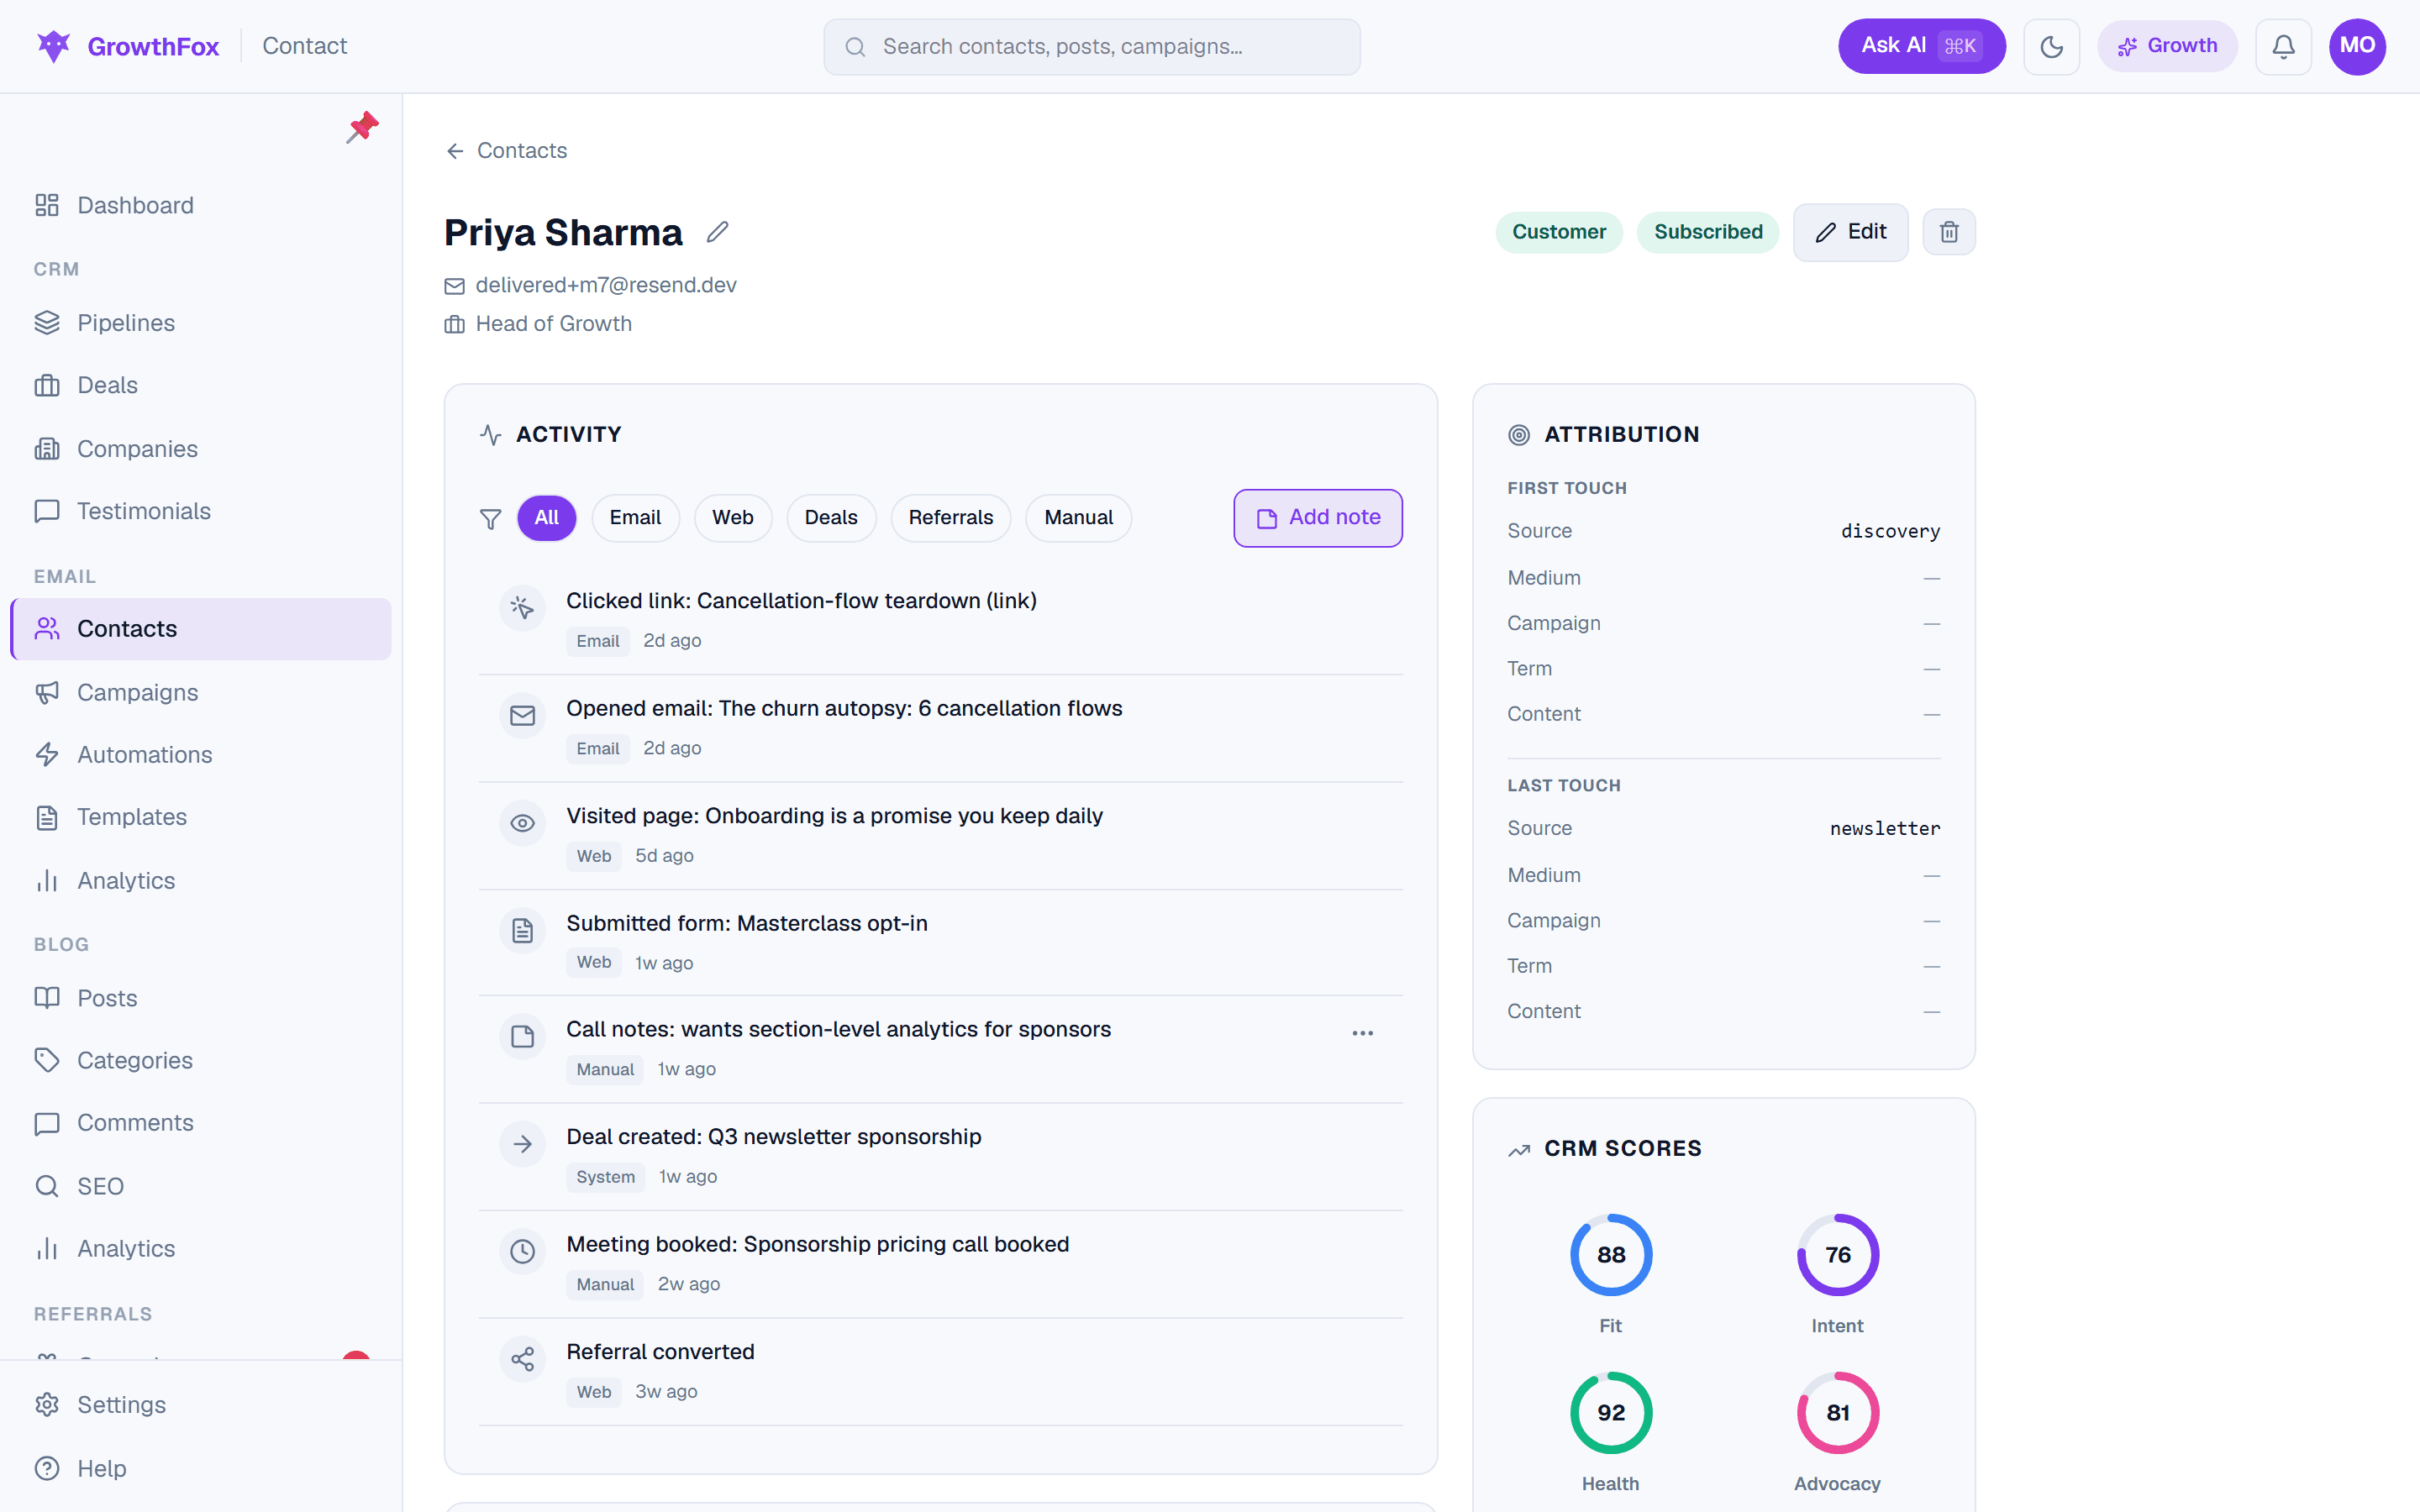Image resolution: width=2420 pixels, height=1512 pixels.
Task: Click Head of Growth job title
Action: tap(553, 324)
